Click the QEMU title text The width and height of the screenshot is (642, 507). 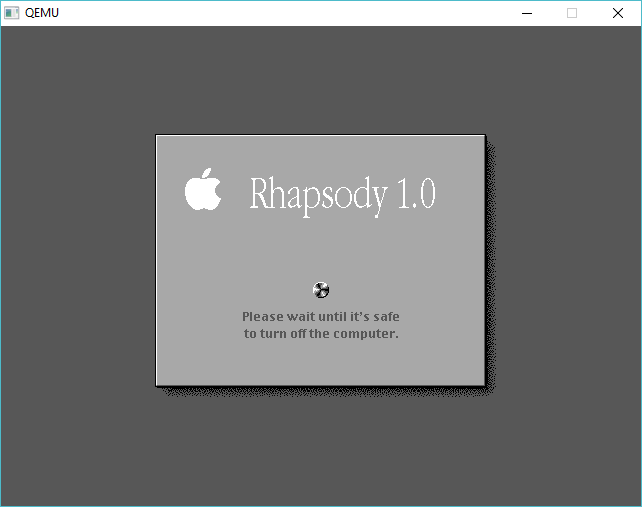click(42, 13)
